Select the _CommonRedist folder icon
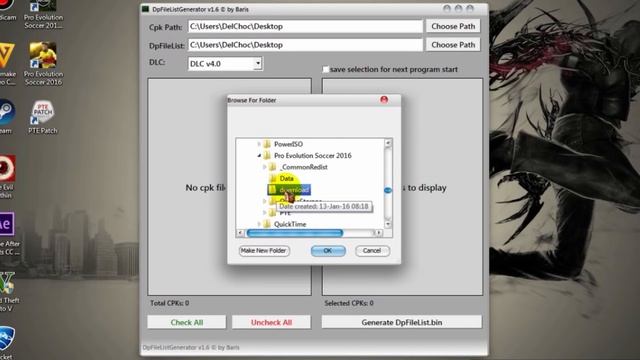Screen dimensions: 640x360 [273, 167]
